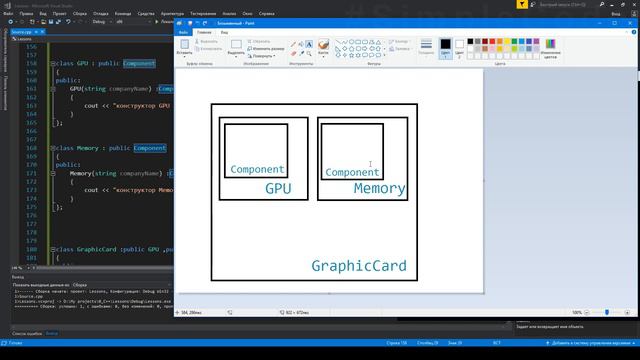Click Save in Paint quick access toolbar
This screenshot has width=640, height=360.
(190, 23)
